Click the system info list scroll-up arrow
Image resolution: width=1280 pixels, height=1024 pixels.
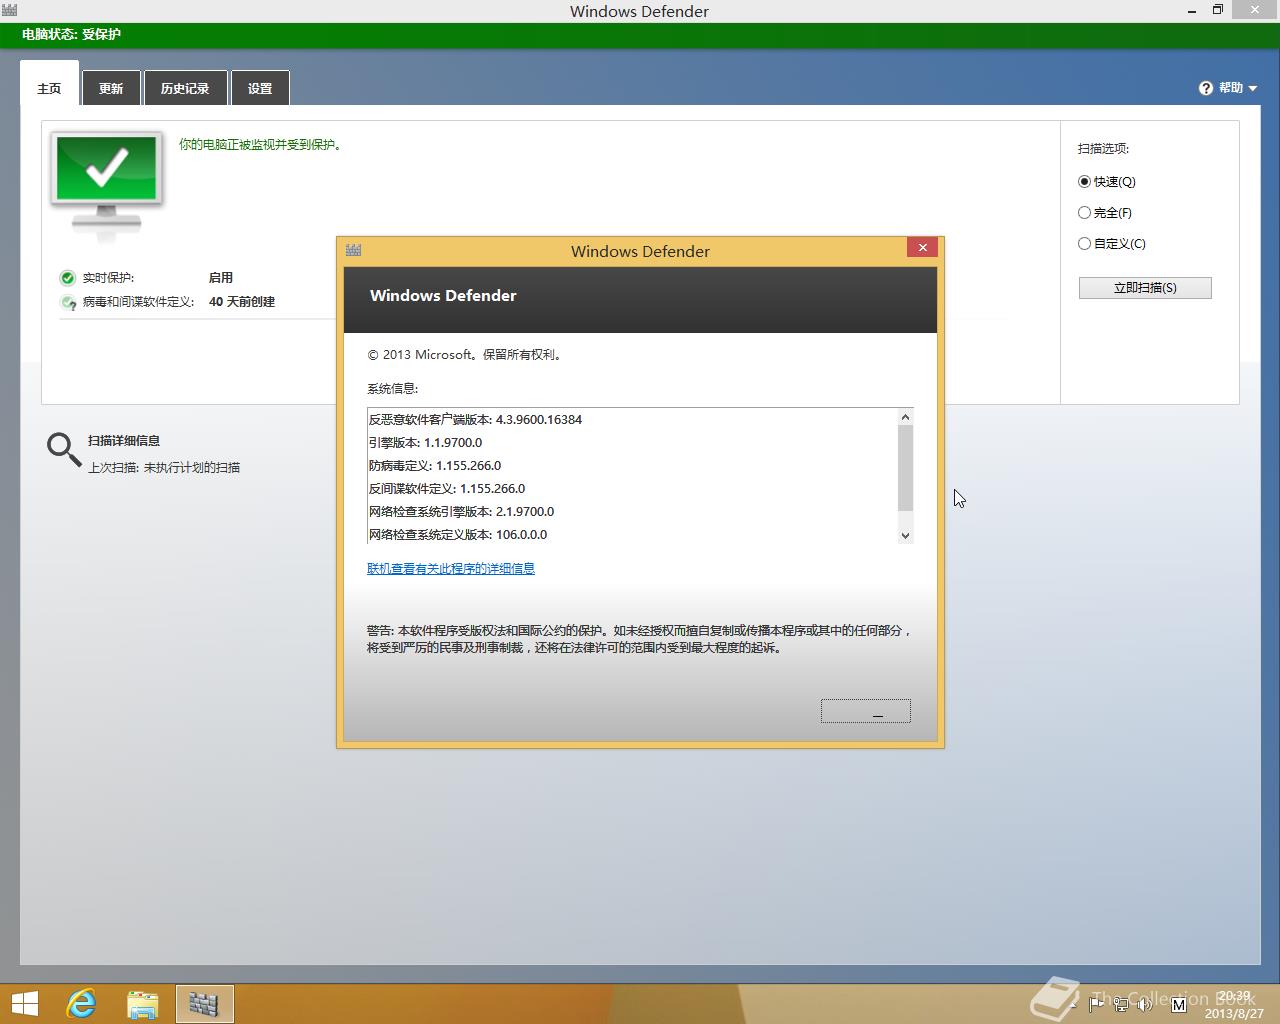tap(905, 417)
